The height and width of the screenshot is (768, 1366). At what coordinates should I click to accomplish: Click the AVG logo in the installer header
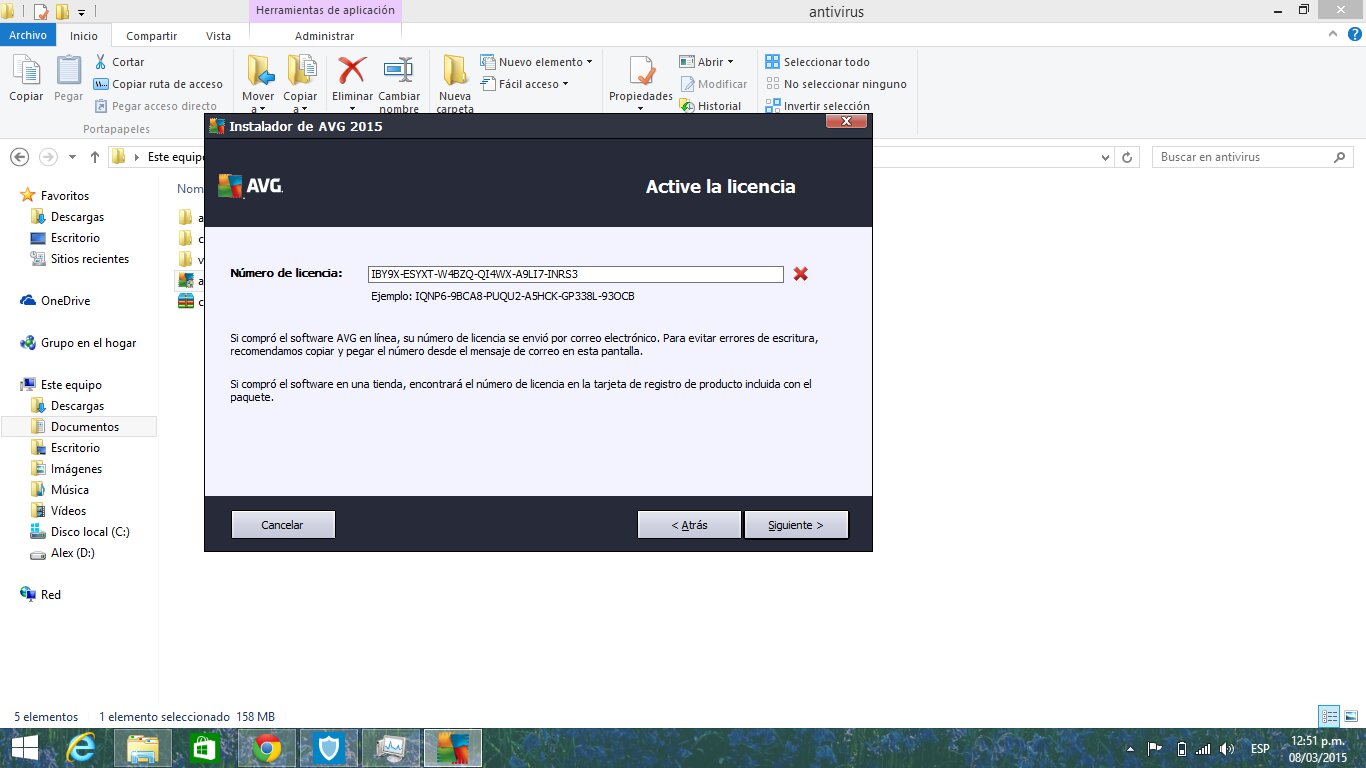[250, 185]
